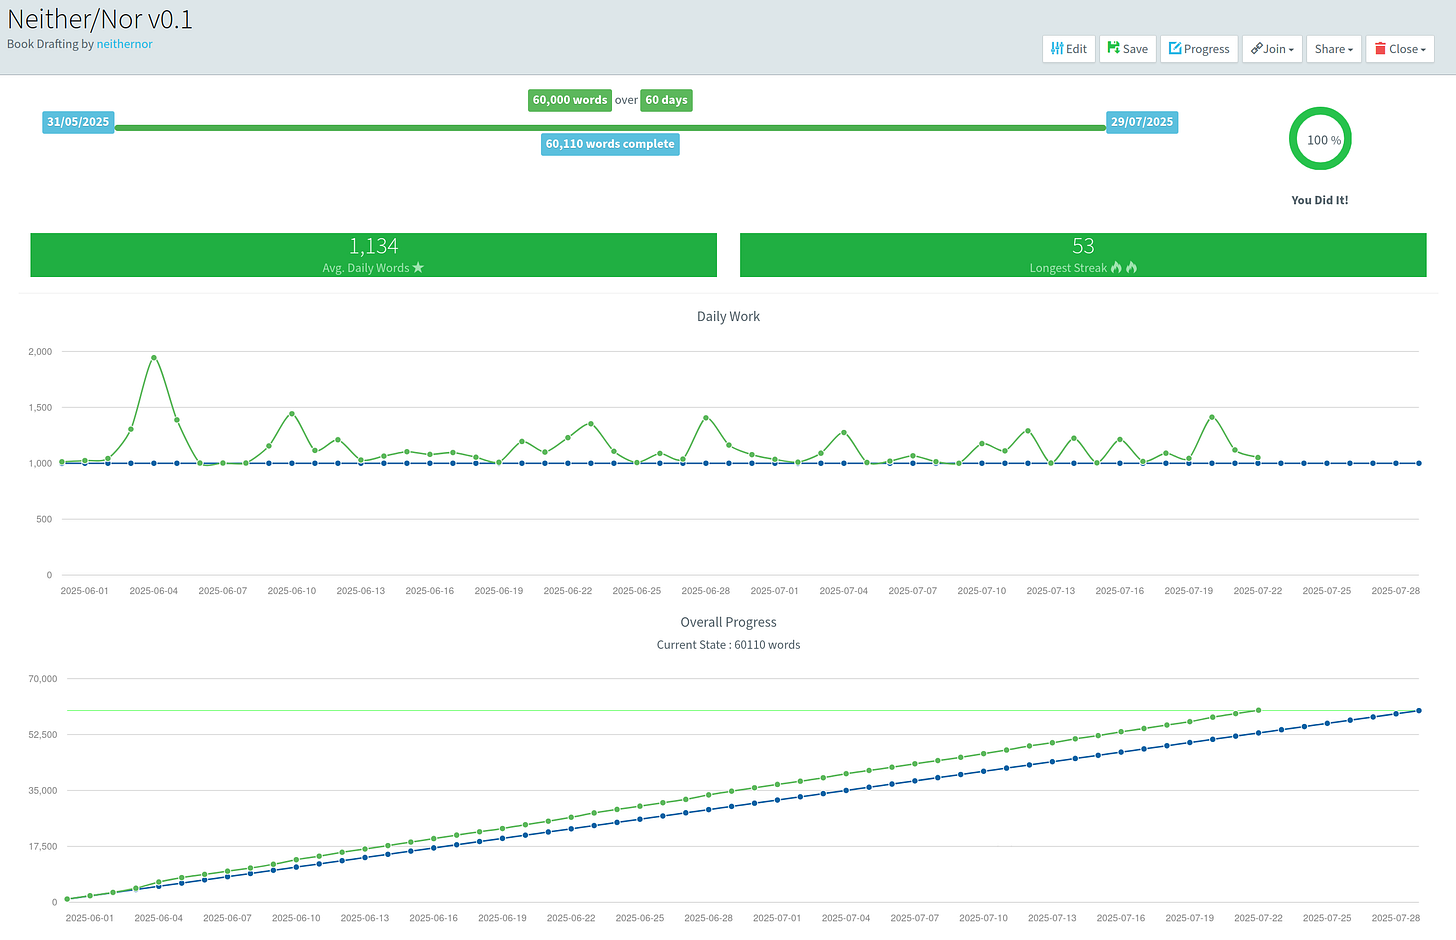Click the red trash icon on Close

[1380, 48]
